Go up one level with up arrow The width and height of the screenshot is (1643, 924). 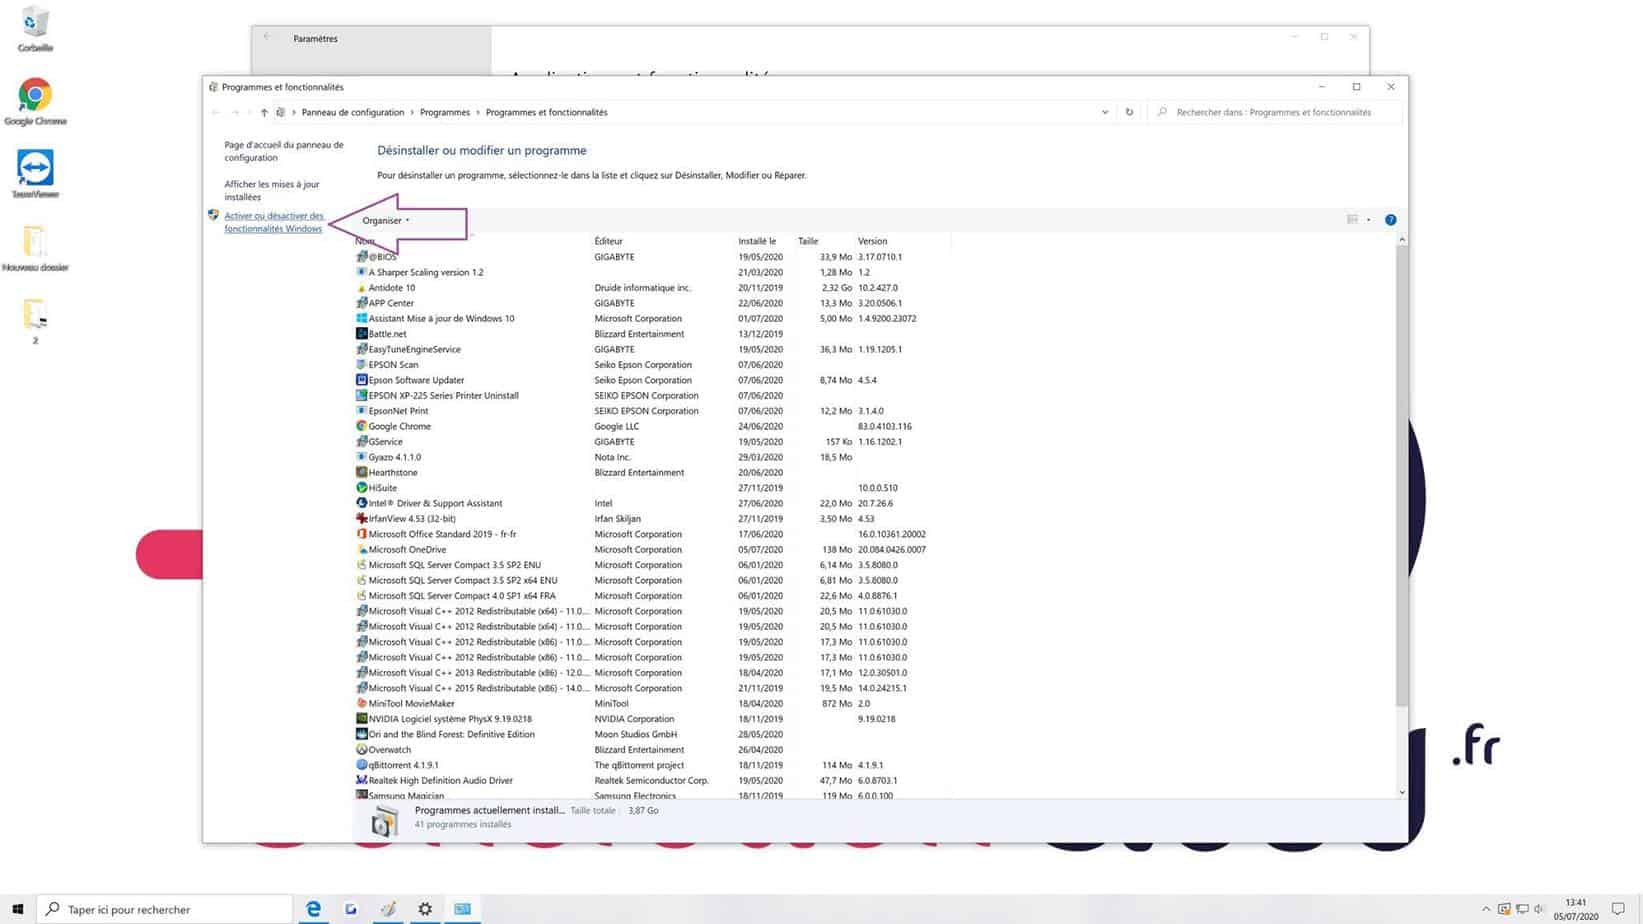[264, 113]
